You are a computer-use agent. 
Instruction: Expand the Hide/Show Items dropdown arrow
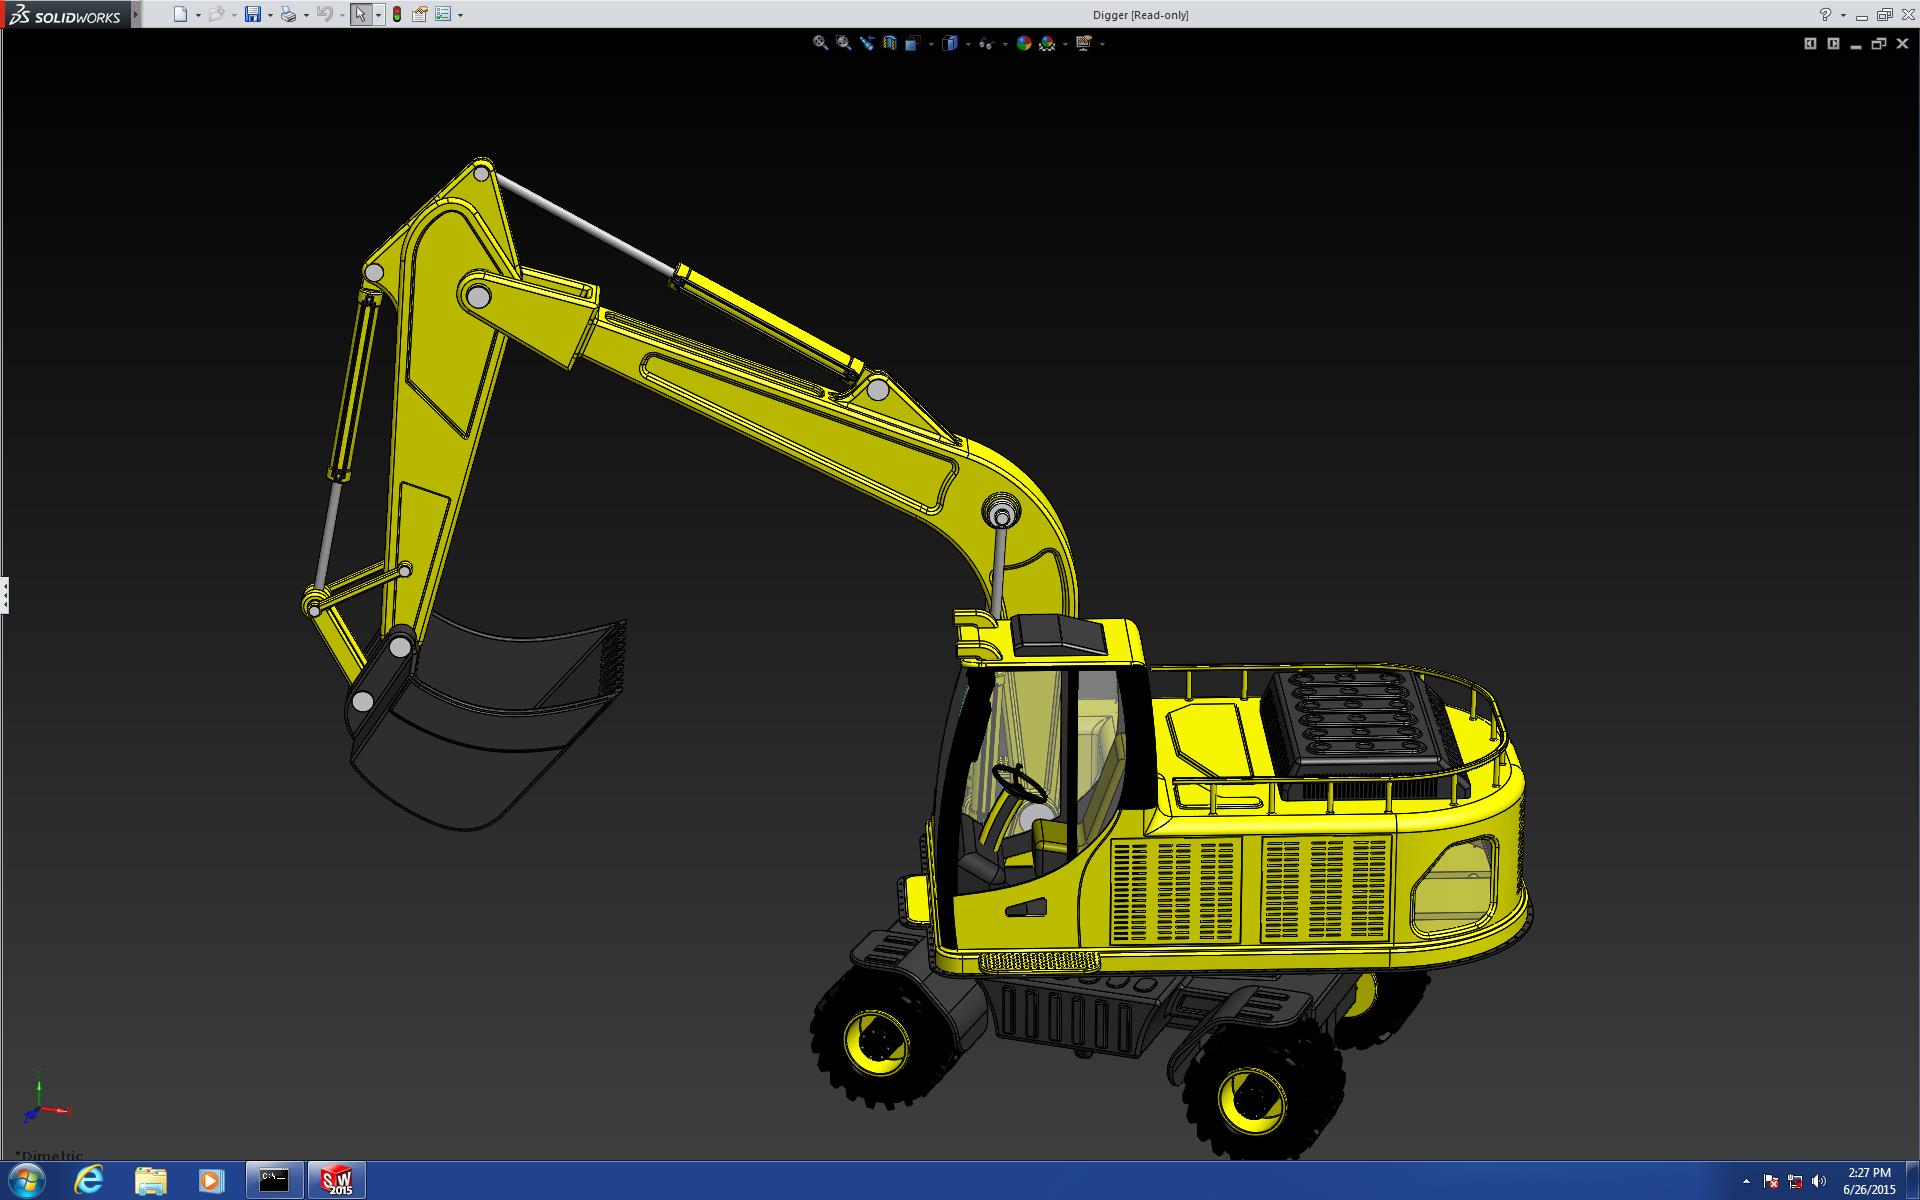click(x=1005, y=44)
